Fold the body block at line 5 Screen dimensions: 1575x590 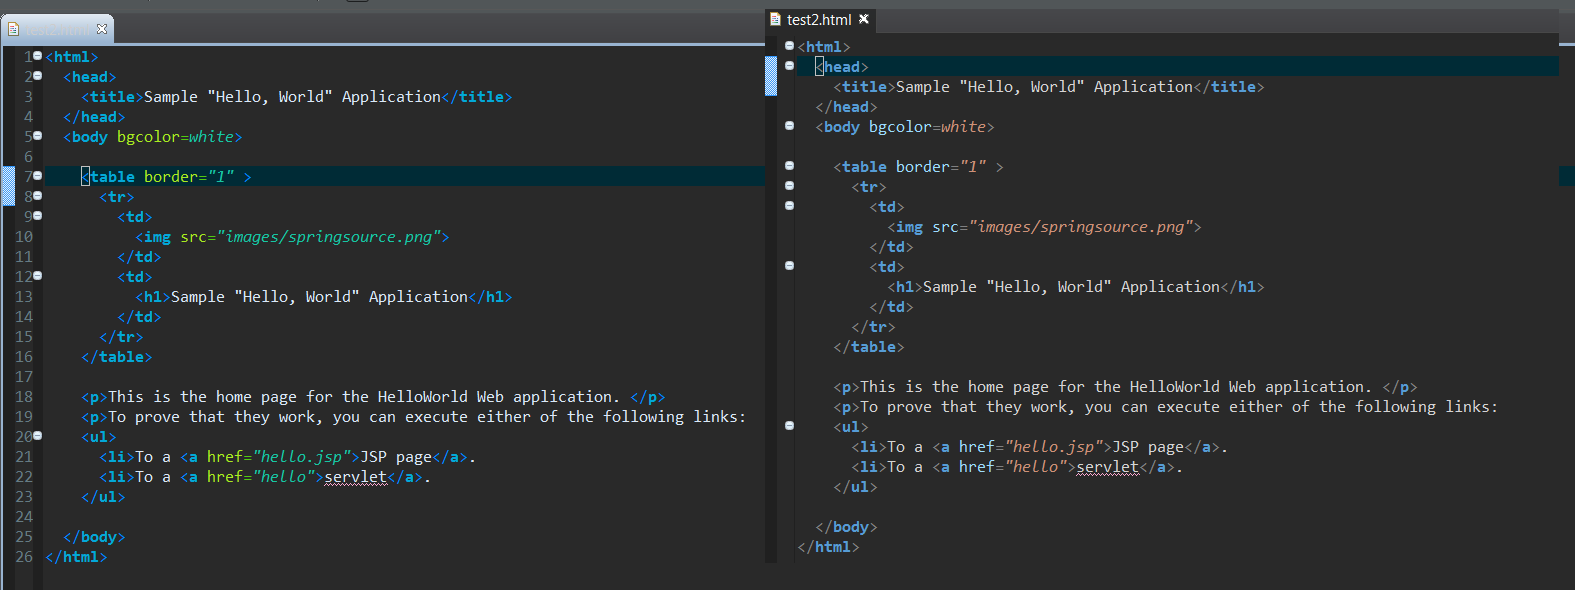(x=38, y=136)
